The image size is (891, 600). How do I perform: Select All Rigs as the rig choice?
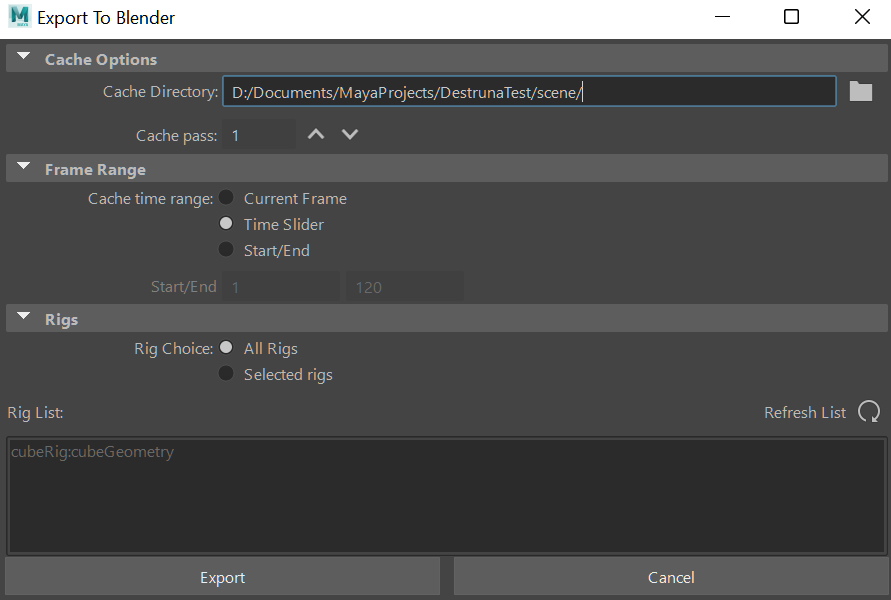(x=226, y=347)
